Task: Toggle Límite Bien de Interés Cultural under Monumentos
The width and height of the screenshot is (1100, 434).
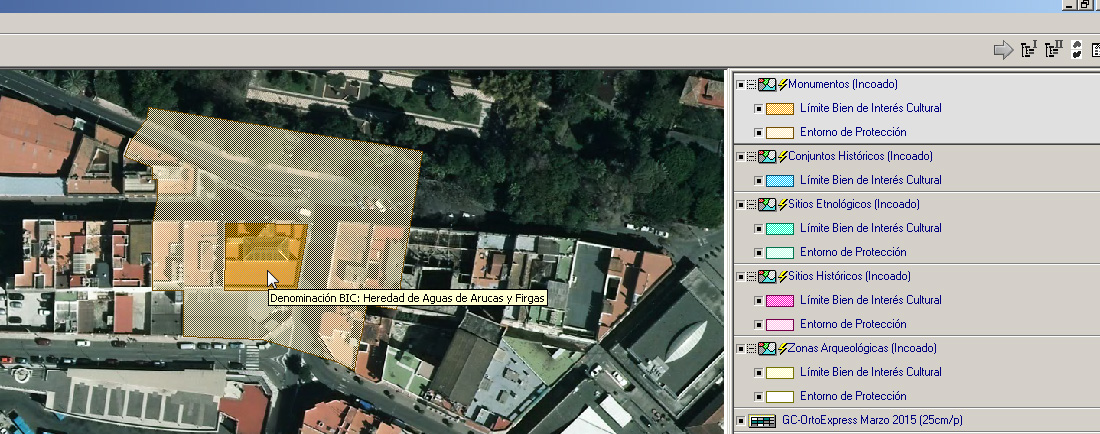Action: [758, 109]
